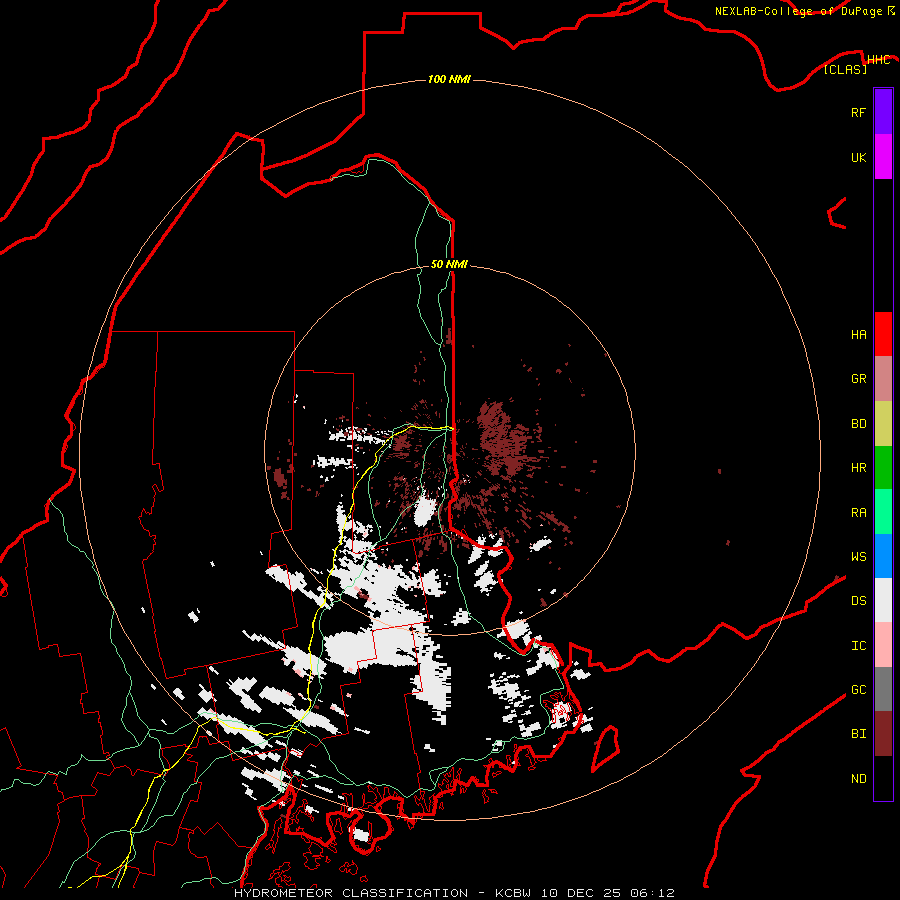Click the 50 NMI range ring label
Image resolution: width=900 pixels, height=900 pixels.
(x=449, y=264)
